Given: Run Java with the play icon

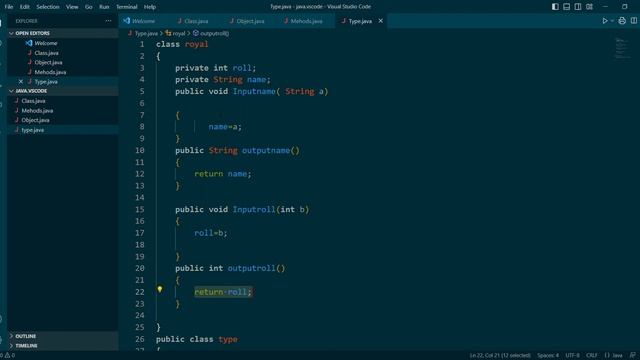Looking at the screenshot, I should (x=605, y=21).
